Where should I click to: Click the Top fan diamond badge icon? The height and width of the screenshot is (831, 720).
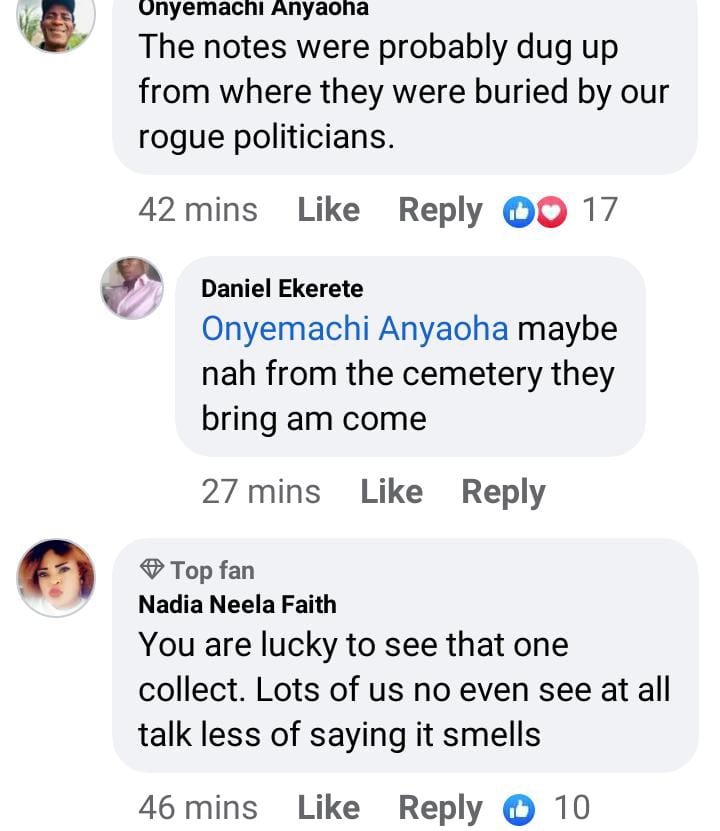pos(152,570)
